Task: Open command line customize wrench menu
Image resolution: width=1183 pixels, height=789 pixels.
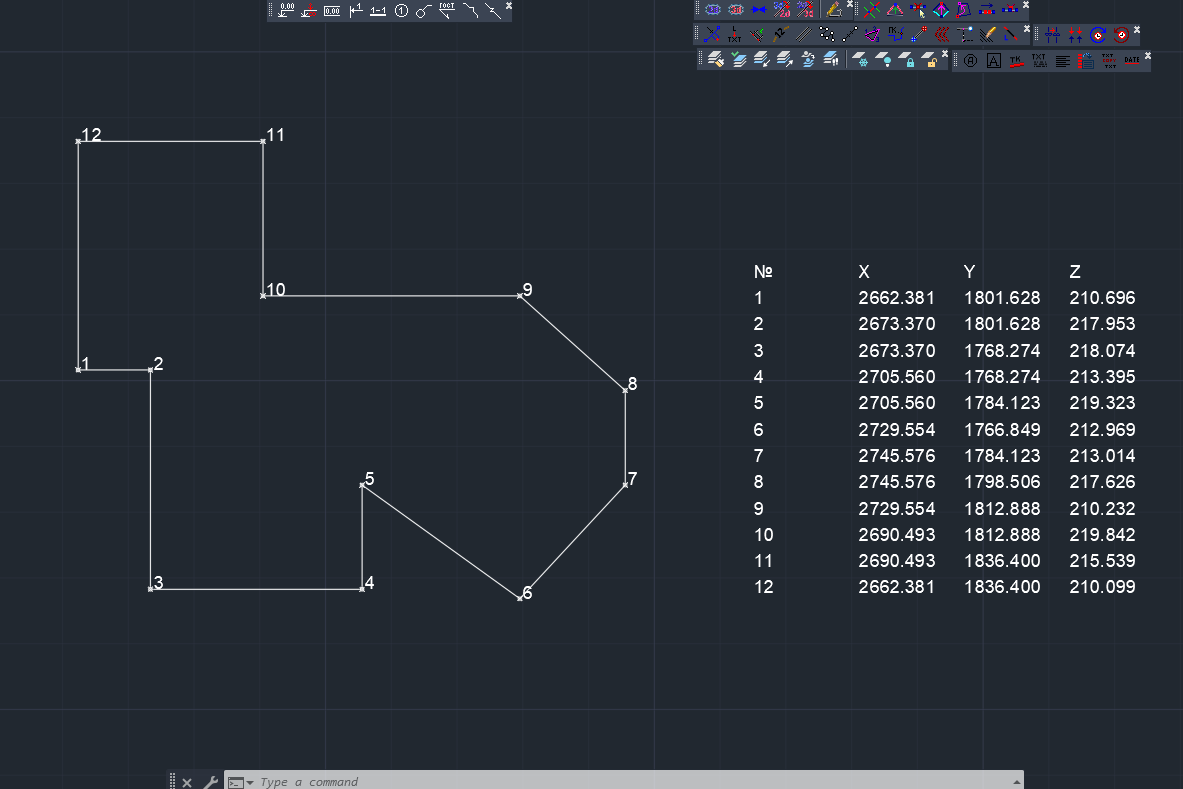Action: (210, 782)
